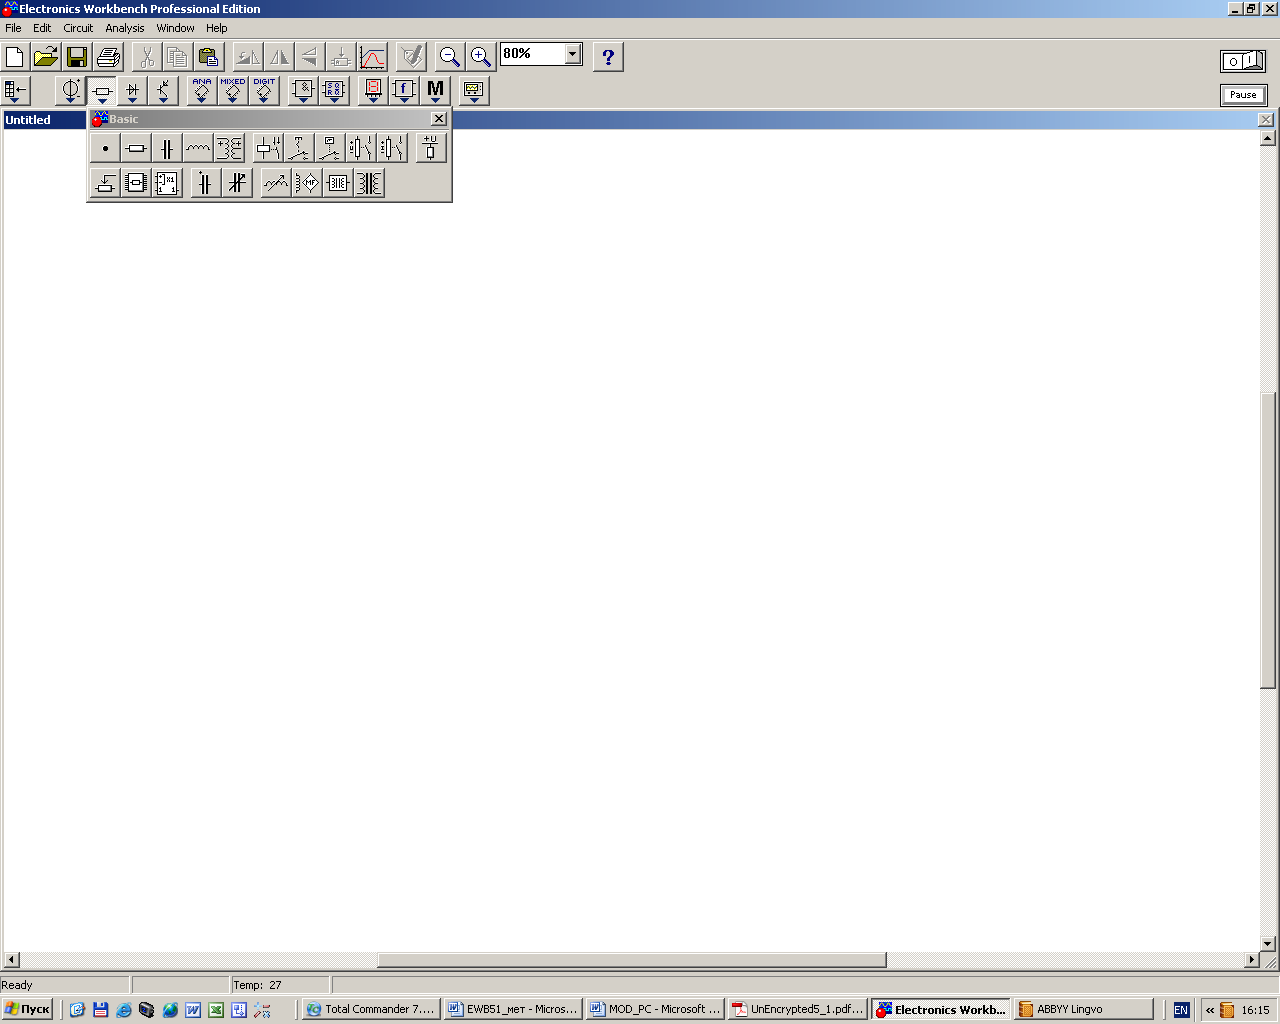The height and width of the screenshot is (1024, 1280).
Task: Select the Pull-Up Resistor component
Action: (x=431, y=149)
